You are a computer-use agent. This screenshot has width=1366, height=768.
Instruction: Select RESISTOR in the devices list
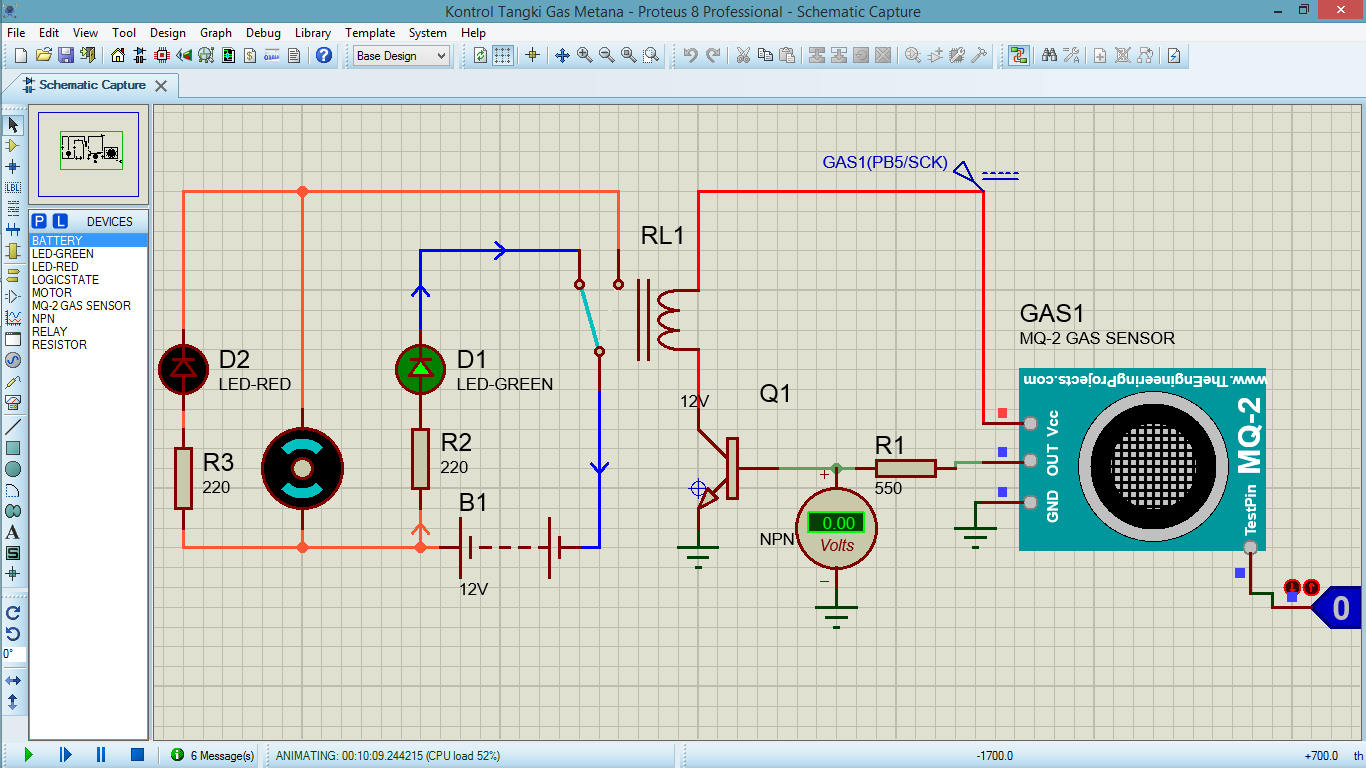(x=89, y=345)
